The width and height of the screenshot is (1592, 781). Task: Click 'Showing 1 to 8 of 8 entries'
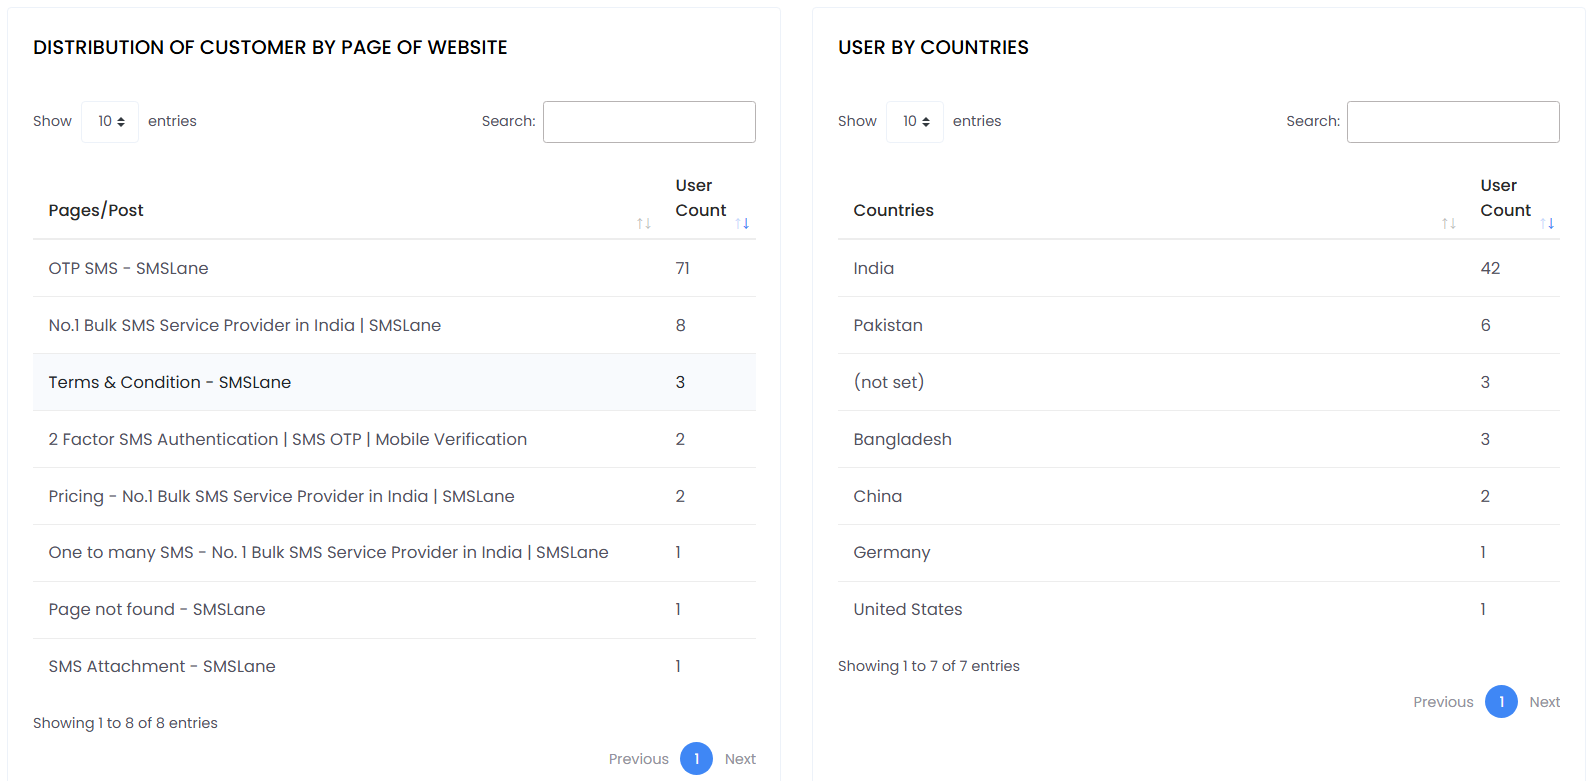pos(125,723)
